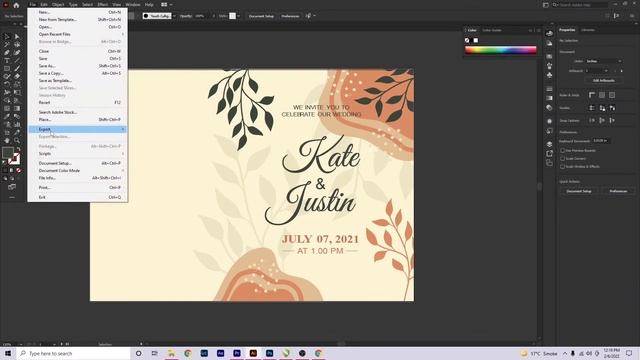This screenshot has height=360, width=640.
Task: Open the Symbols club-shaped panel icon
Action: [549, 75]
